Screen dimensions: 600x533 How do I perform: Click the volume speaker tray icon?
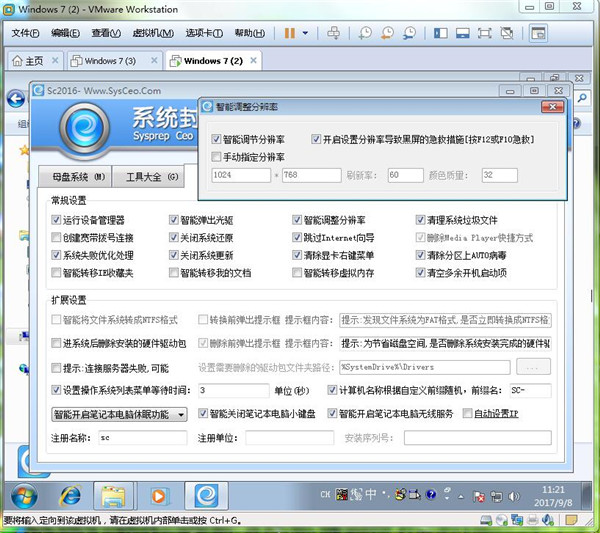point(514,497)
